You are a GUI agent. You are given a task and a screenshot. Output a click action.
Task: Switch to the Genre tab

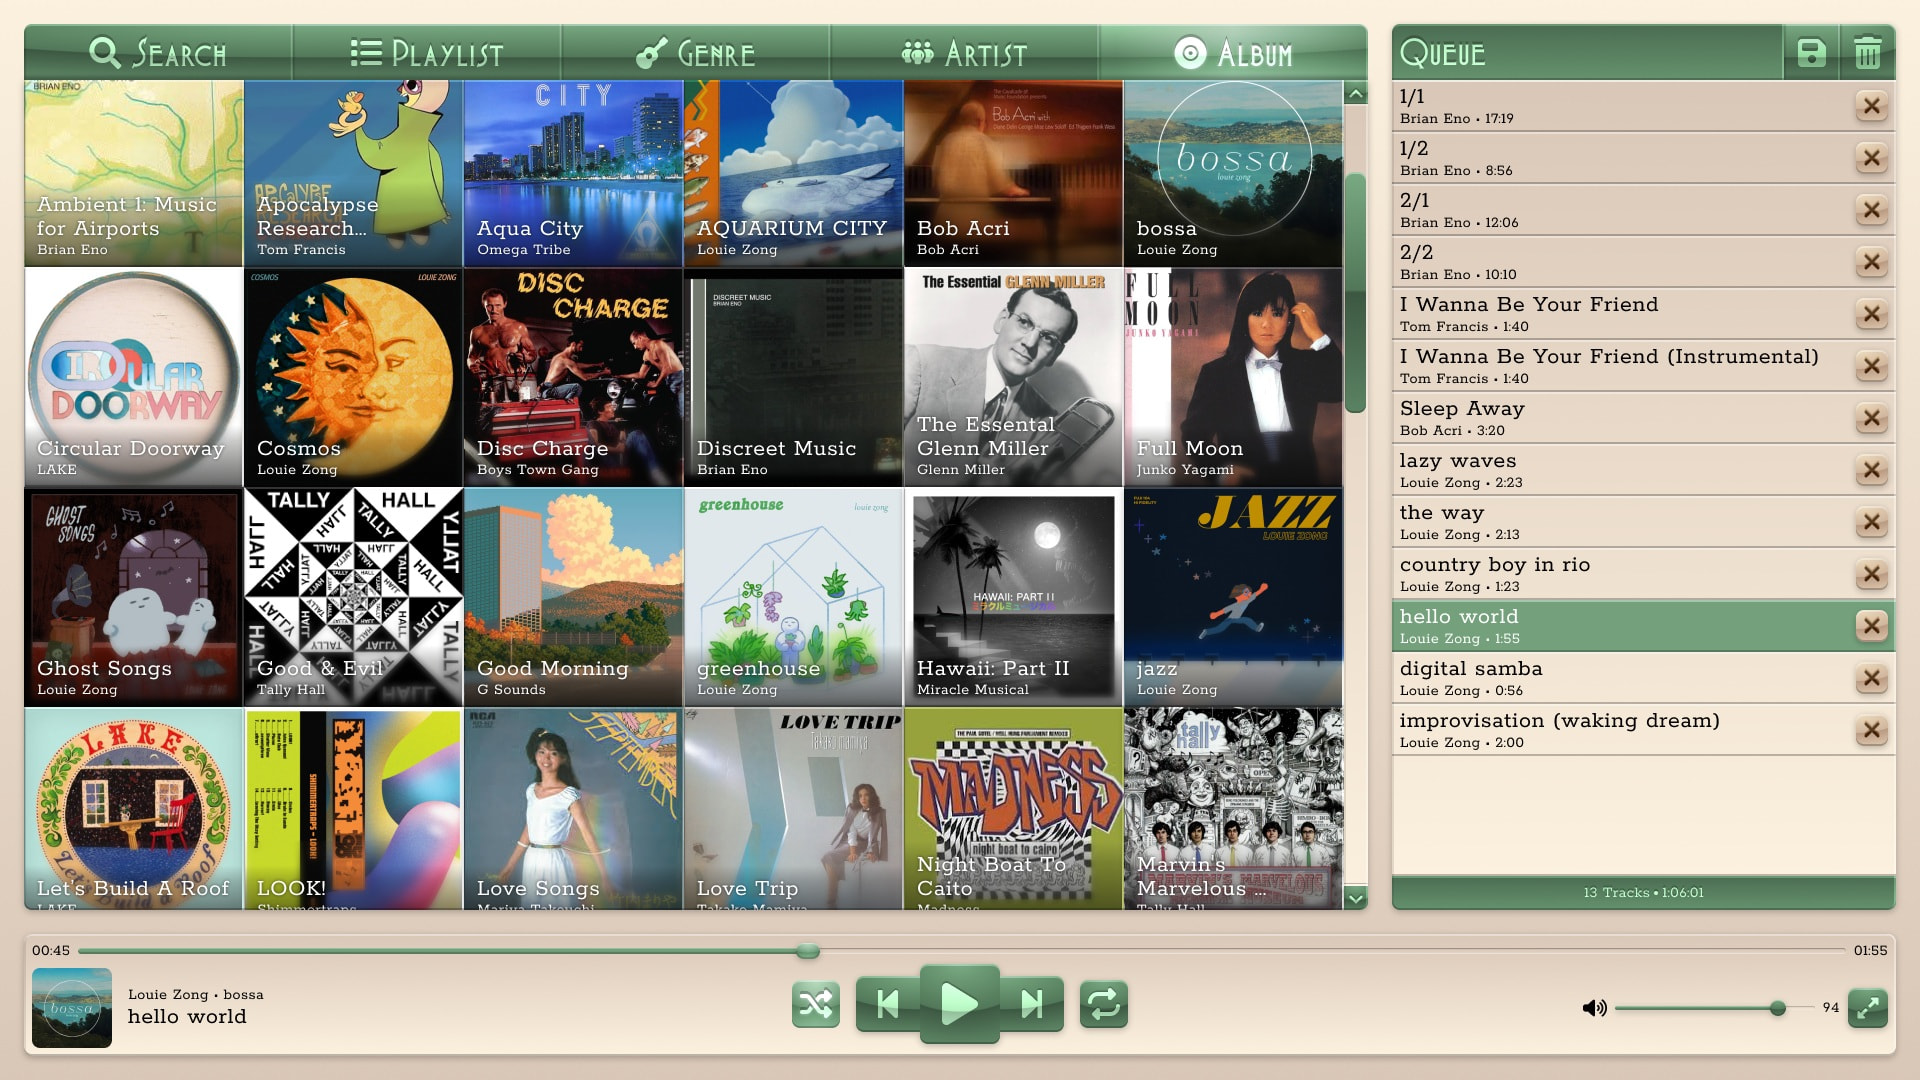(696, 53)
